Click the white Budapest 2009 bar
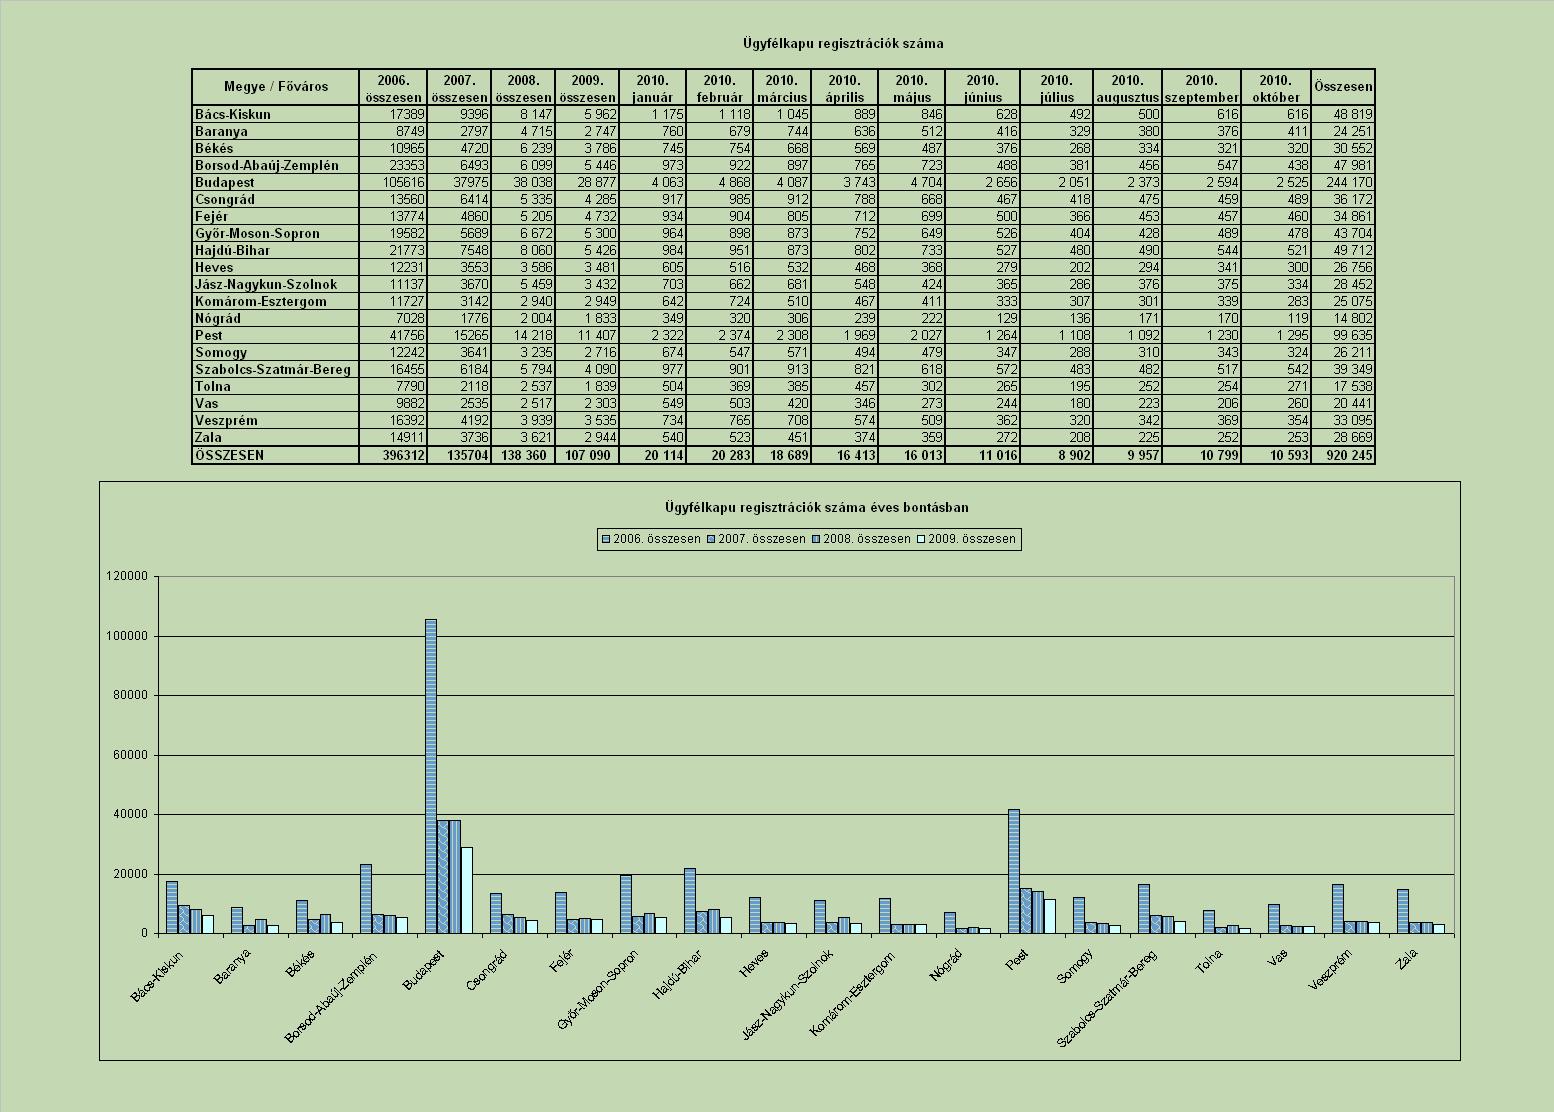Image resolution: width=1554 pixels, height=1112 pixels. [467, 890]
